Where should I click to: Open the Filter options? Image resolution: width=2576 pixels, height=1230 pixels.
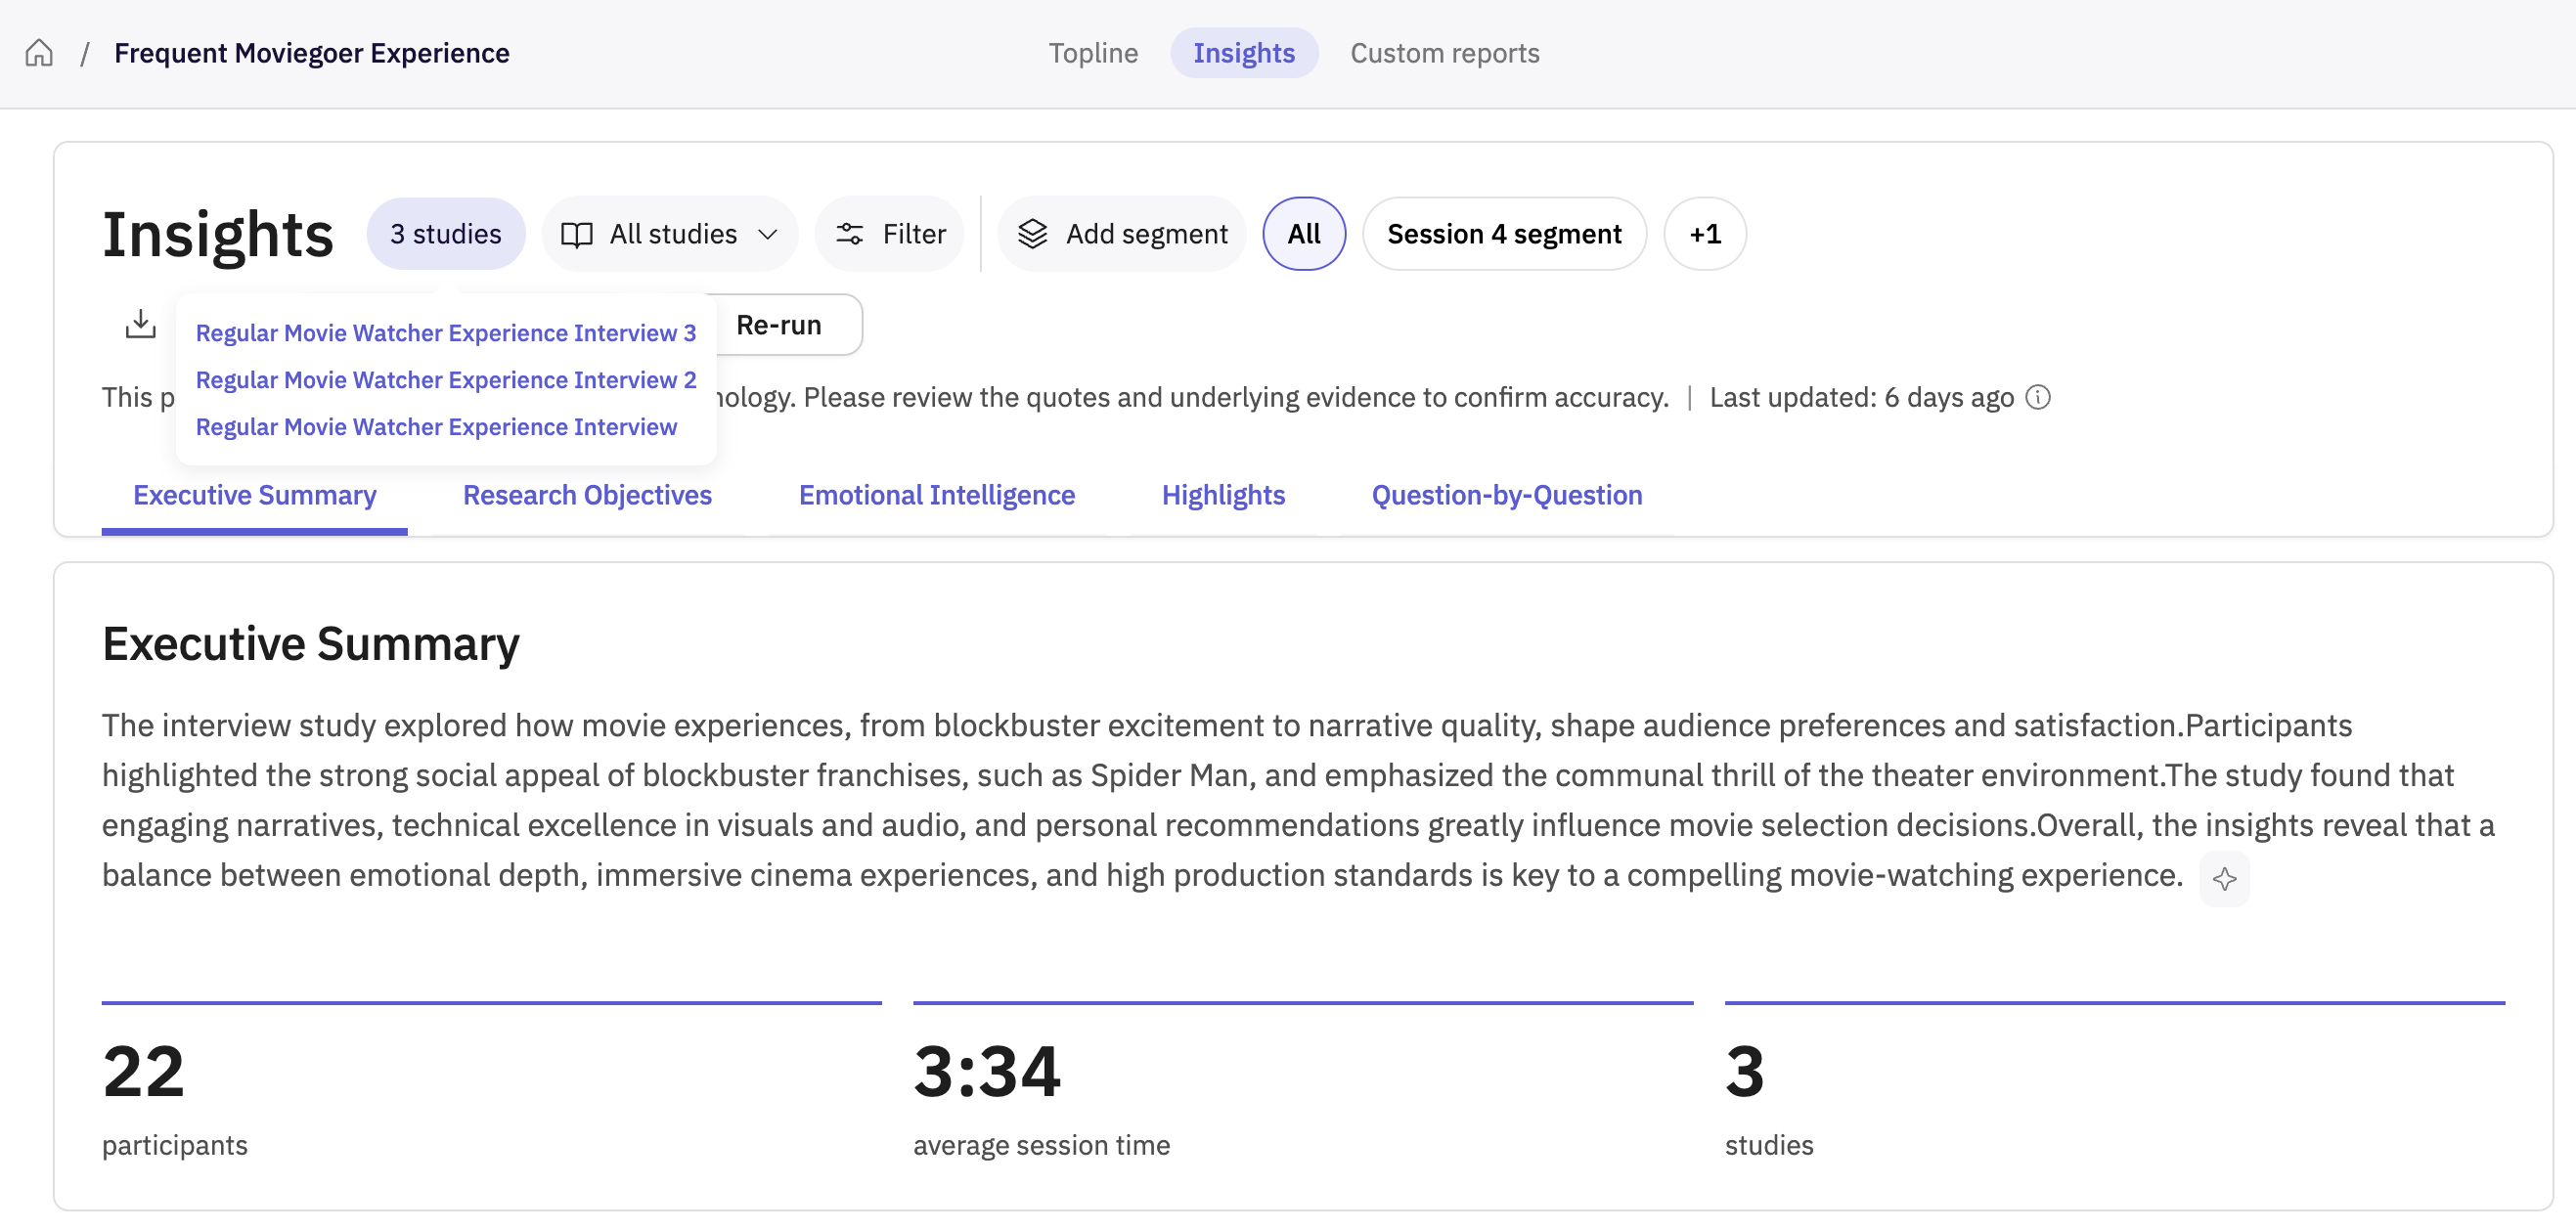tap(889, 234)
